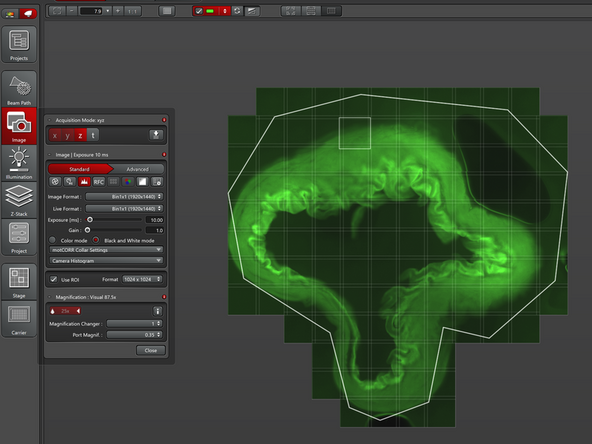The image size is (592, 444).
Task: Toggle the red histogram icon
Action: [84, 182]
